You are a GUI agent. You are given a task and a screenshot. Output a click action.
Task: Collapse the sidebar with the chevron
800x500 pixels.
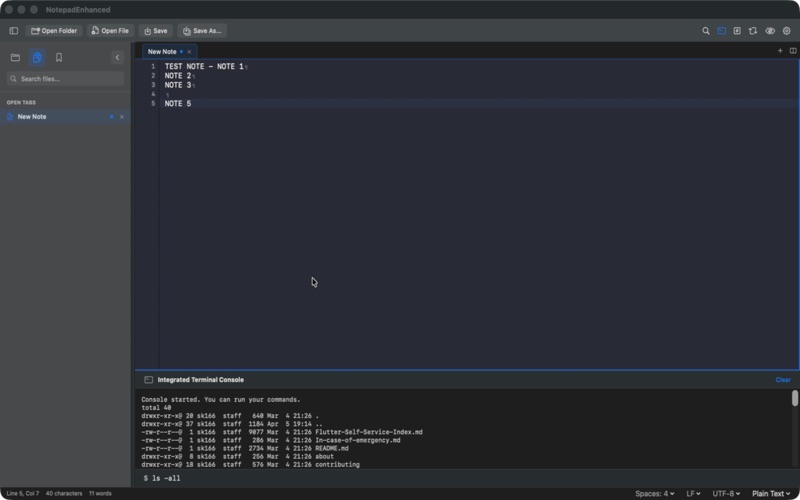tap(117, 58)
